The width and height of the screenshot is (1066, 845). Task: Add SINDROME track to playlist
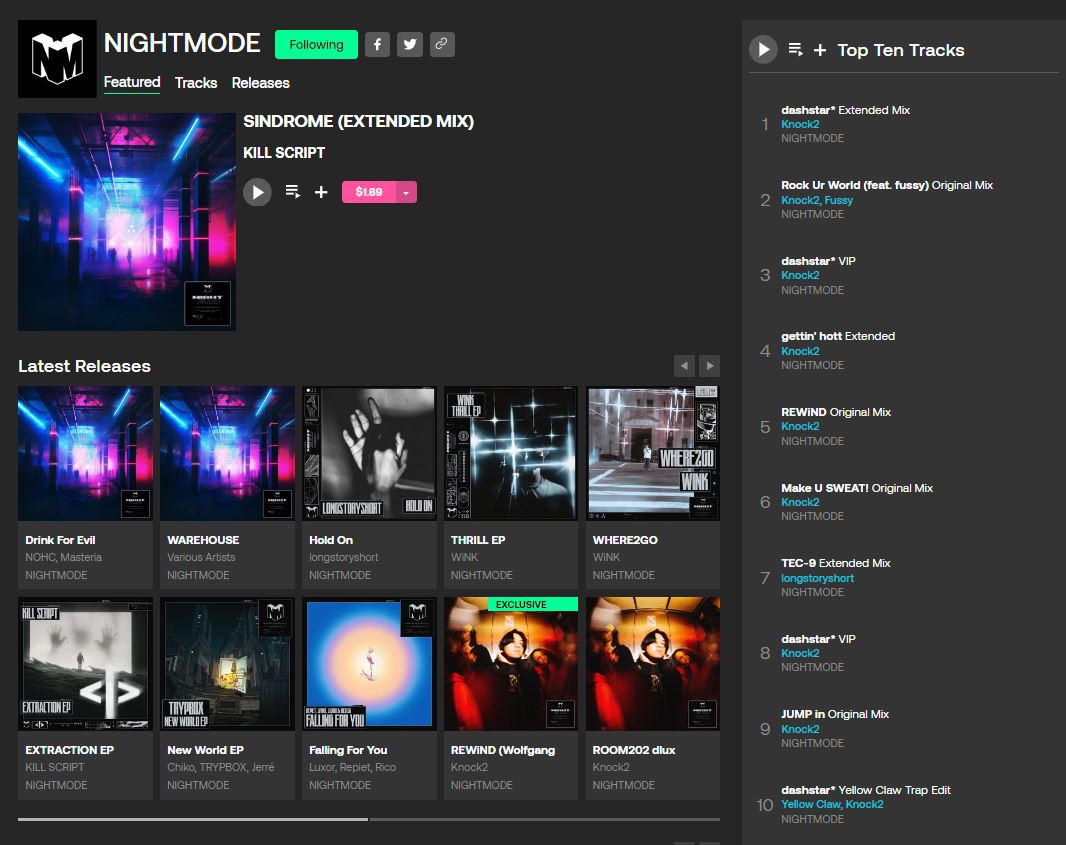(x=321, y=192)
